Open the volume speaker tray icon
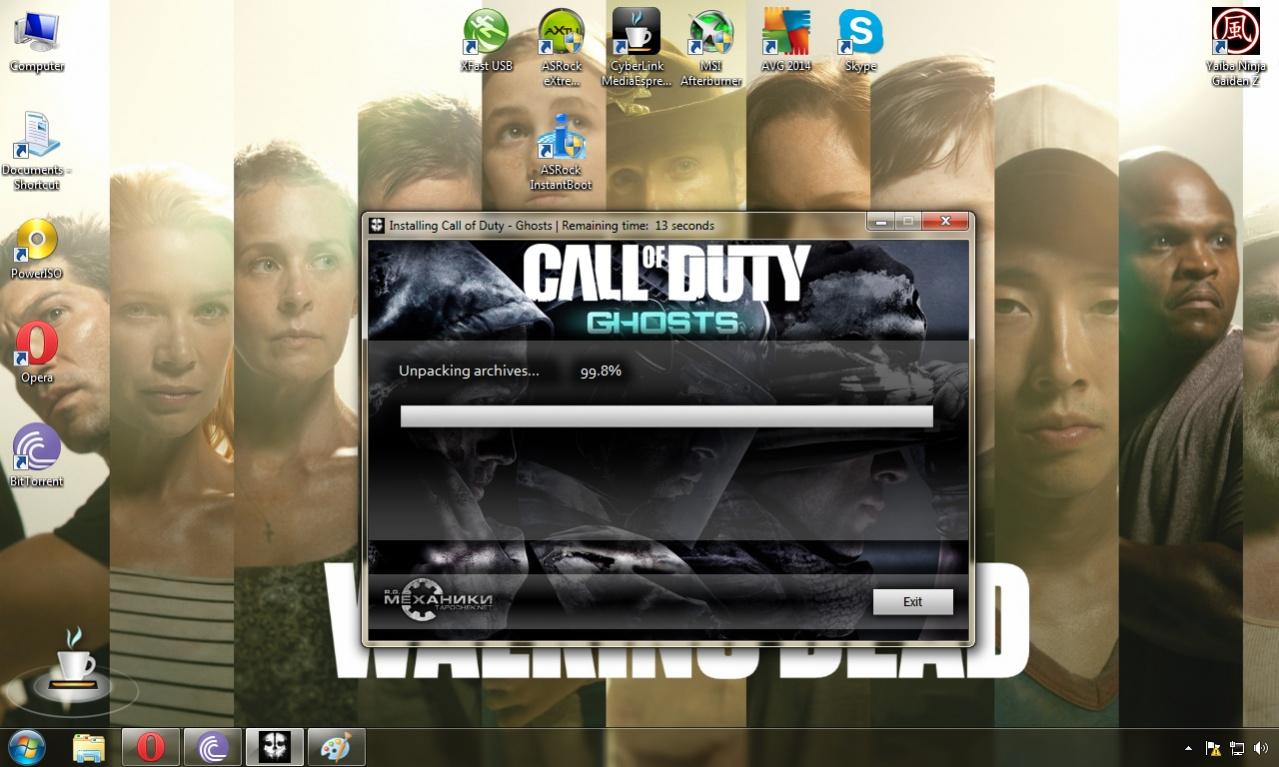The height and width of the screenshot is (767, 1279). pos(1260,748)
